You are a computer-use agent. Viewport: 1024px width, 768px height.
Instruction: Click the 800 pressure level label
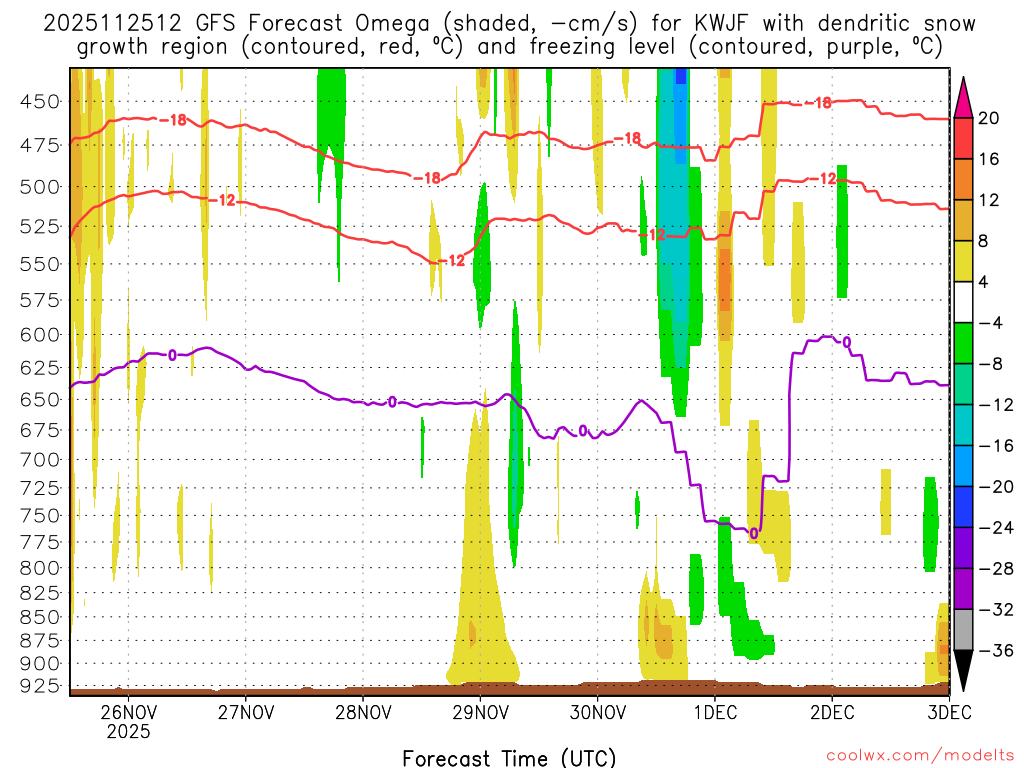40,568
